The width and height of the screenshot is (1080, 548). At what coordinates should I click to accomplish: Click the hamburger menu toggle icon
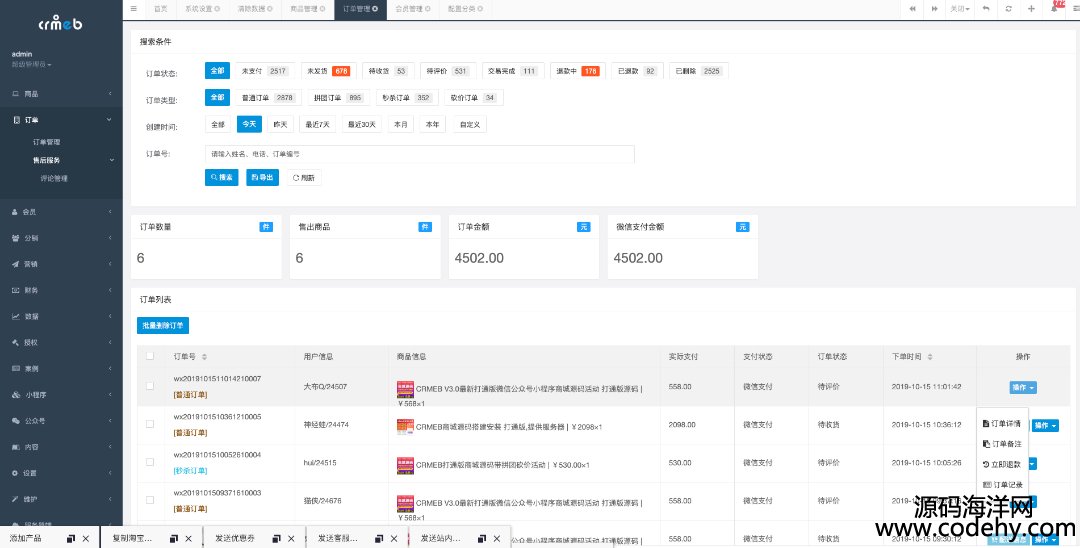[x=135, y=8]
